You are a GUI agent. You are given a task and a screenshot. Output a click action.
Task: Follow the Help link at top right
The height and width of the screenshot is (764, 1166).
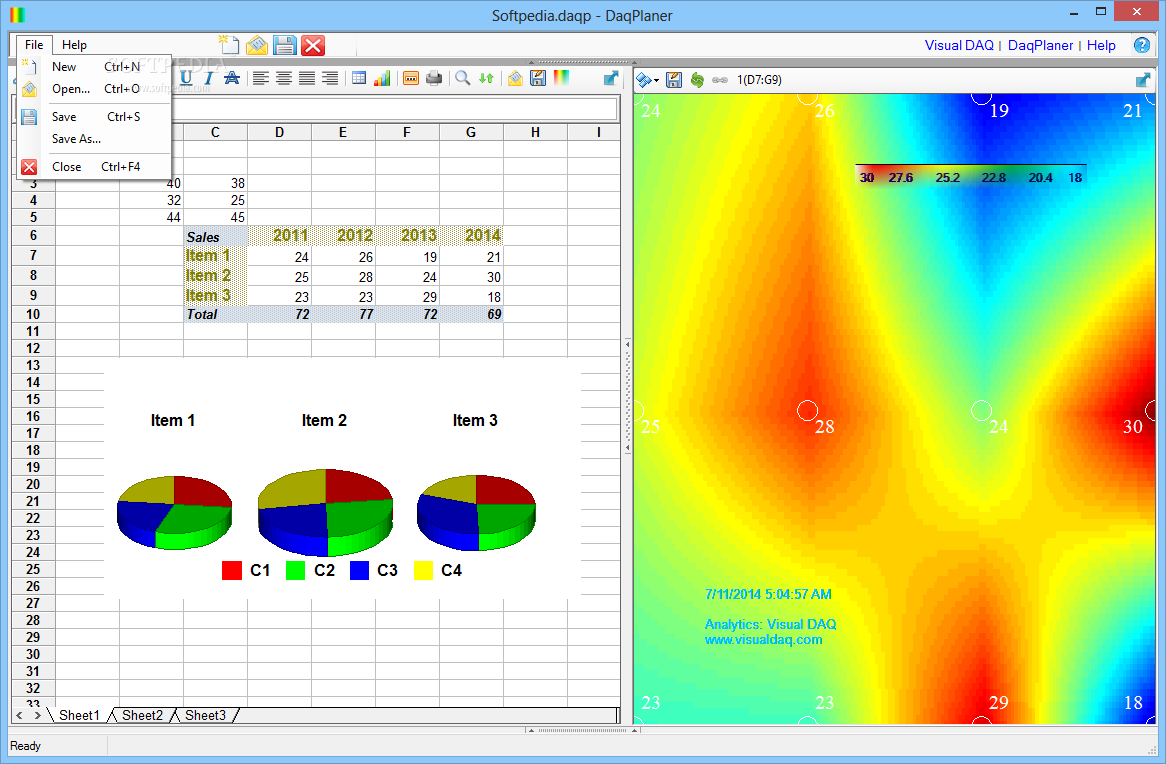tap(1101, 45)
